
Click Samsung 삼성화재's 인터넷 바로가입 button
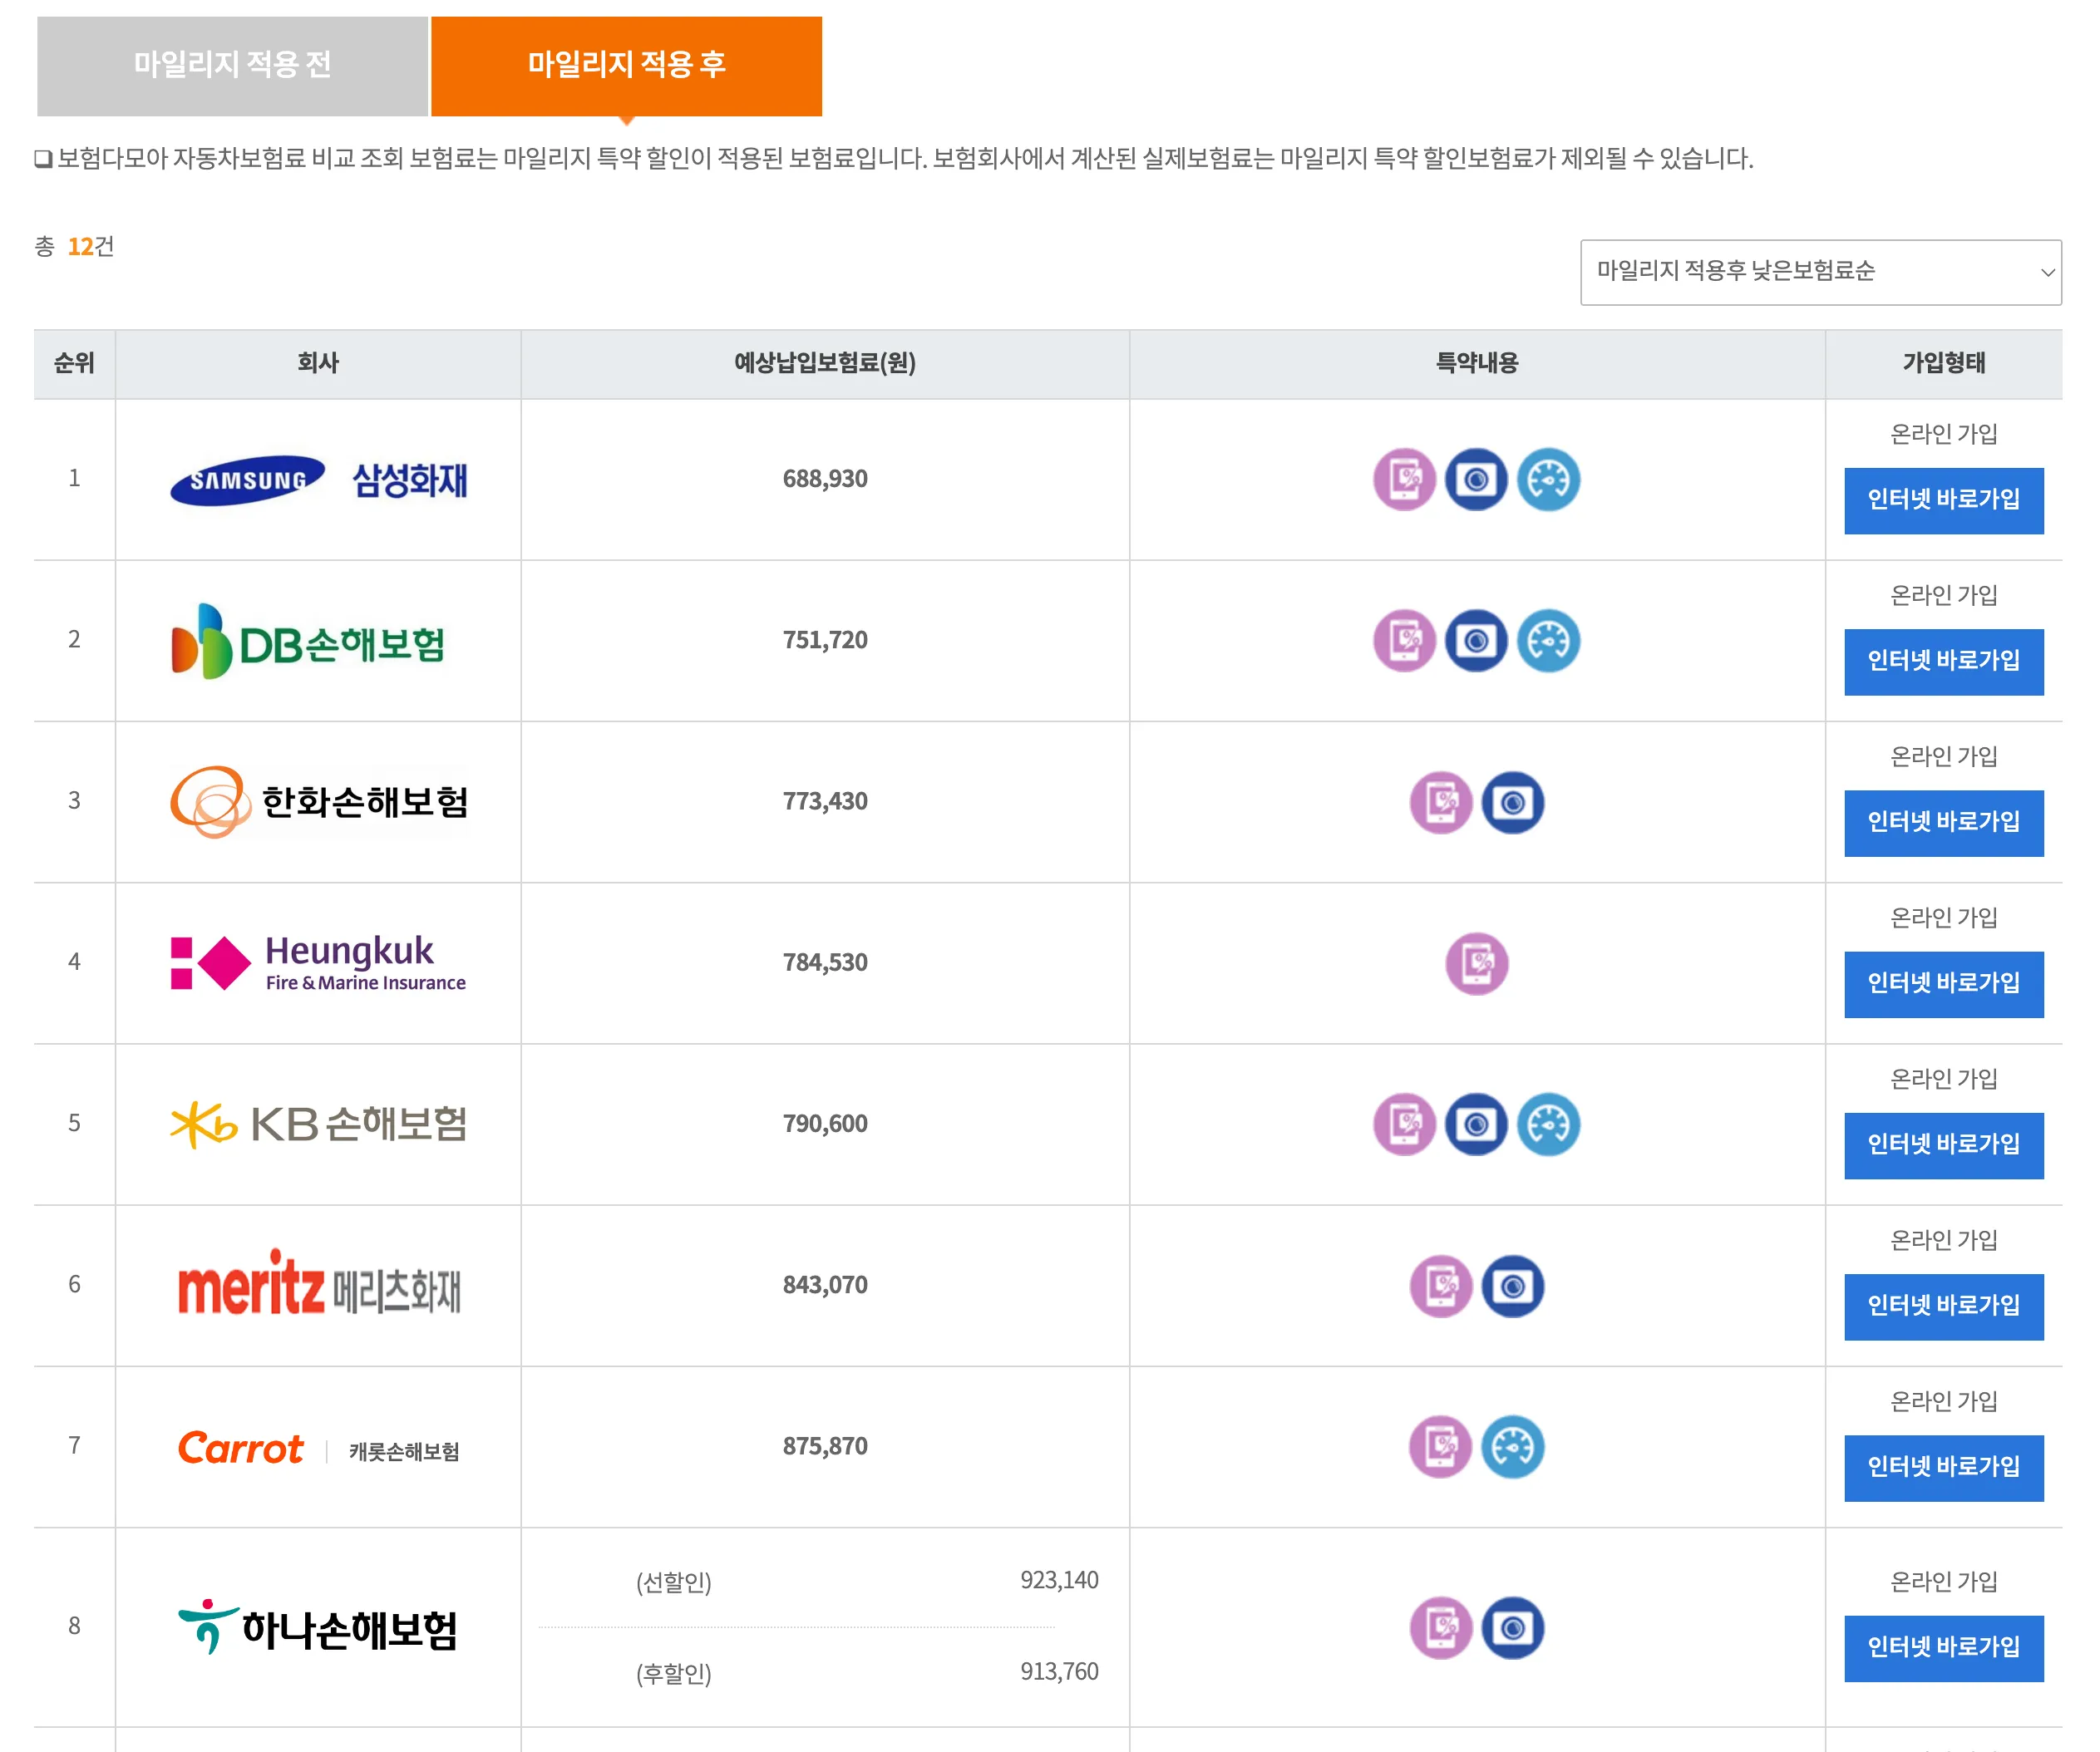pos(1943,503)
